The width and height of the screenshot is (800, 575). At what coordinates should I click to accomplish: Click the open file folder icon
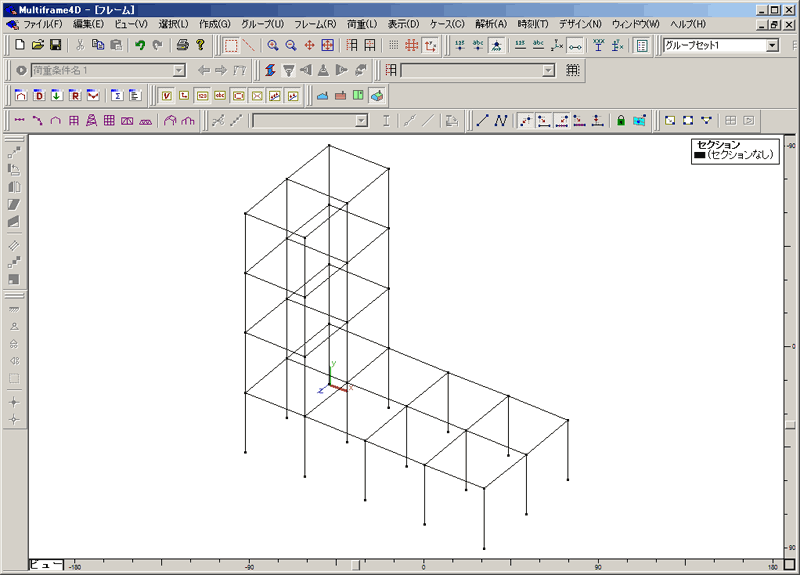(38, 45)
